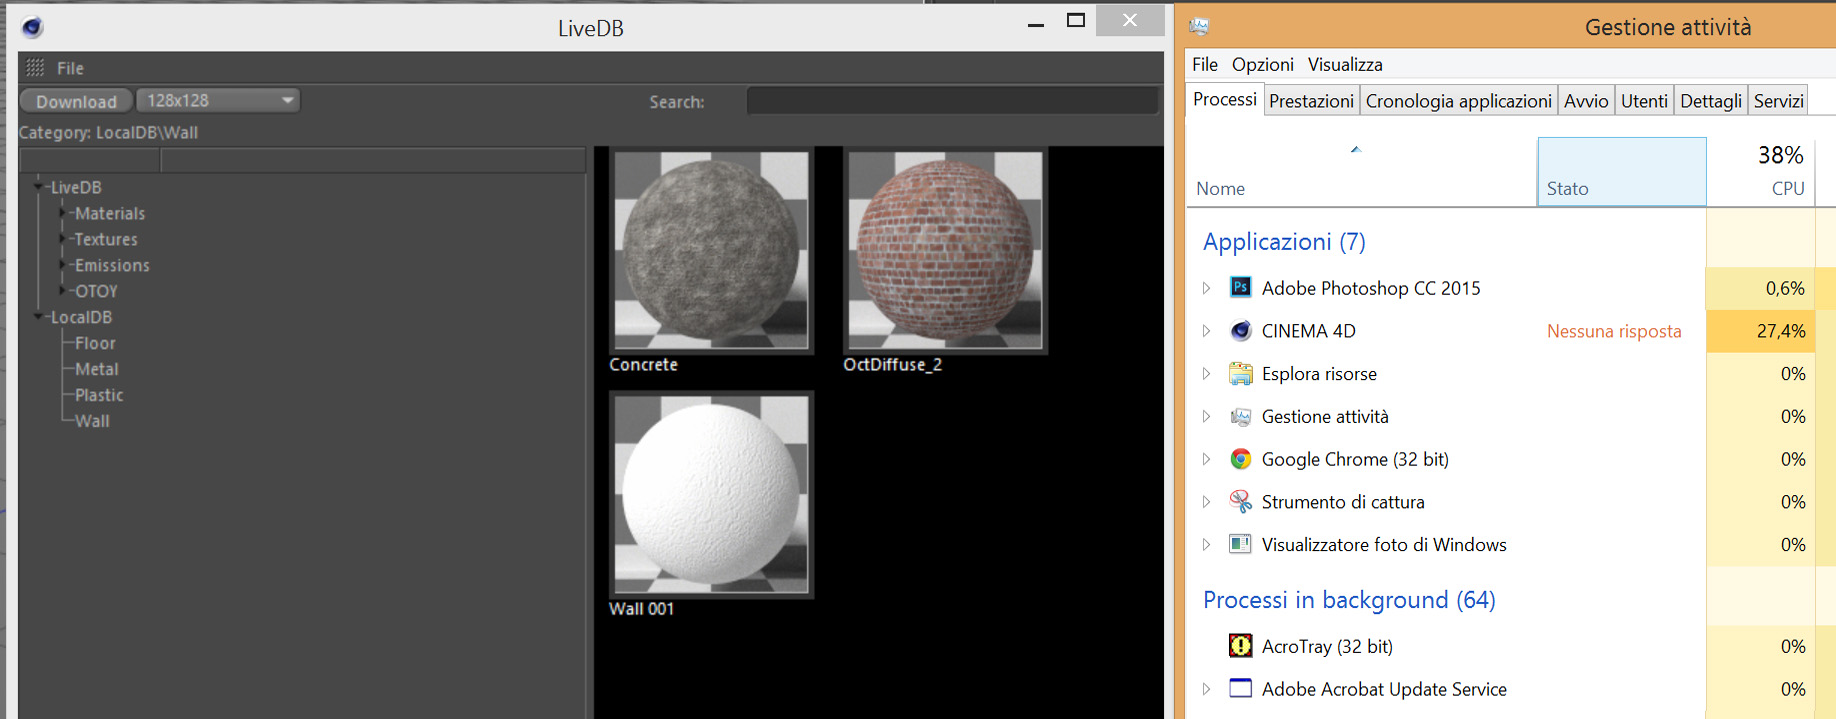Open the File menu in Gestione attività

tap(1205, 64)
